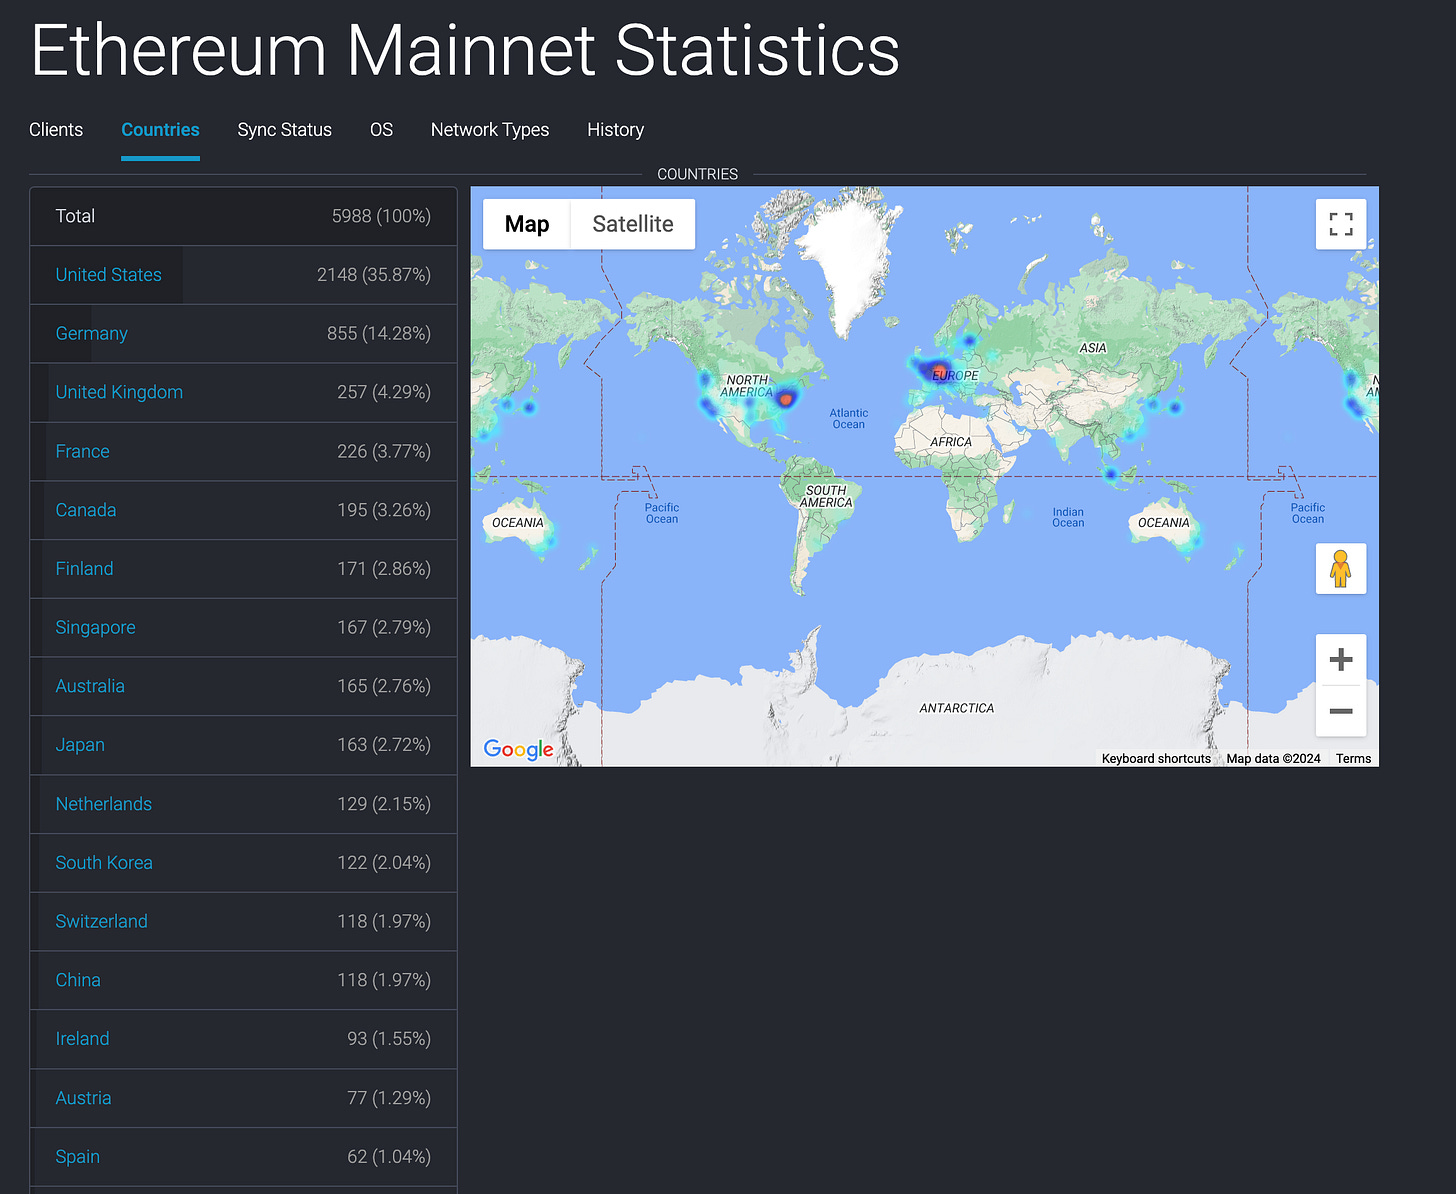This screenshot has height=1194, width=1456.
Task: Click the Map data ©2024 text
Action: tap(1273, 759)
